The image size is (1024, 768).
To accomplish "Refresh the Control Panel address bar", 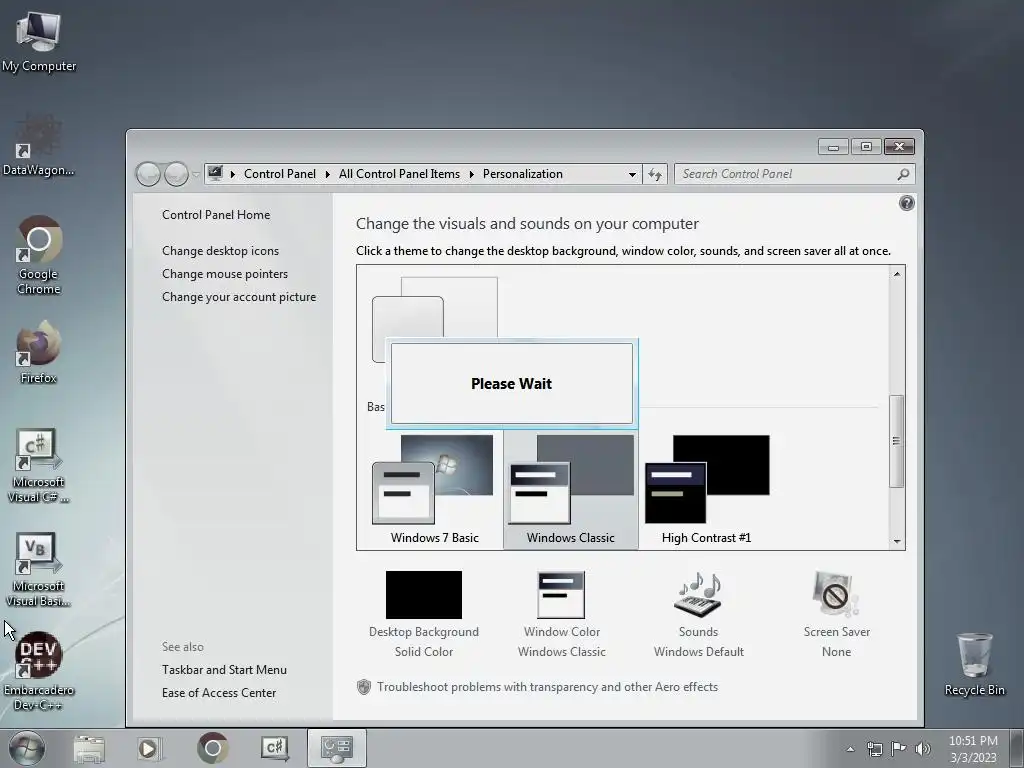I will pos(655,174).
